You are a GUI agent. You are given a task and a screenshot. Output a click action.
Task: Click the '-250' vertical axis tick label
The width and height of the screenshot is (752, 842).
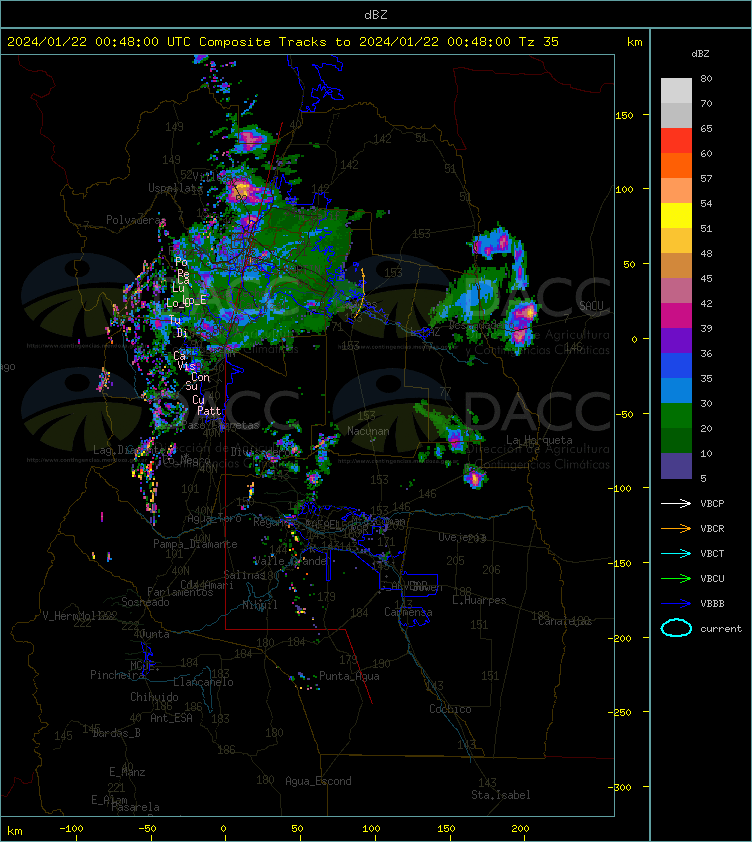[620, 712]
